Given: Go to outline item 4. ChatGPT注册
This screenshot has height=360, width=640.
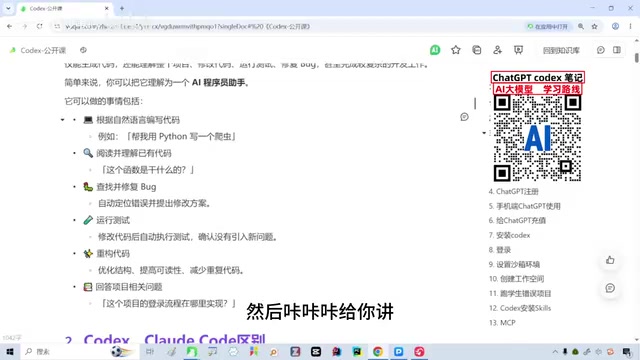Looking at the screenshot, I should [513, 191].
